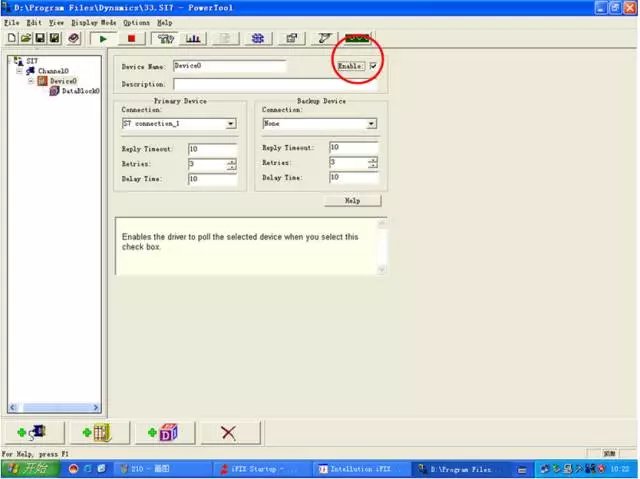The image size is (640, 479).
Task: Open the Options menu
Action: [x=136, y=22]
